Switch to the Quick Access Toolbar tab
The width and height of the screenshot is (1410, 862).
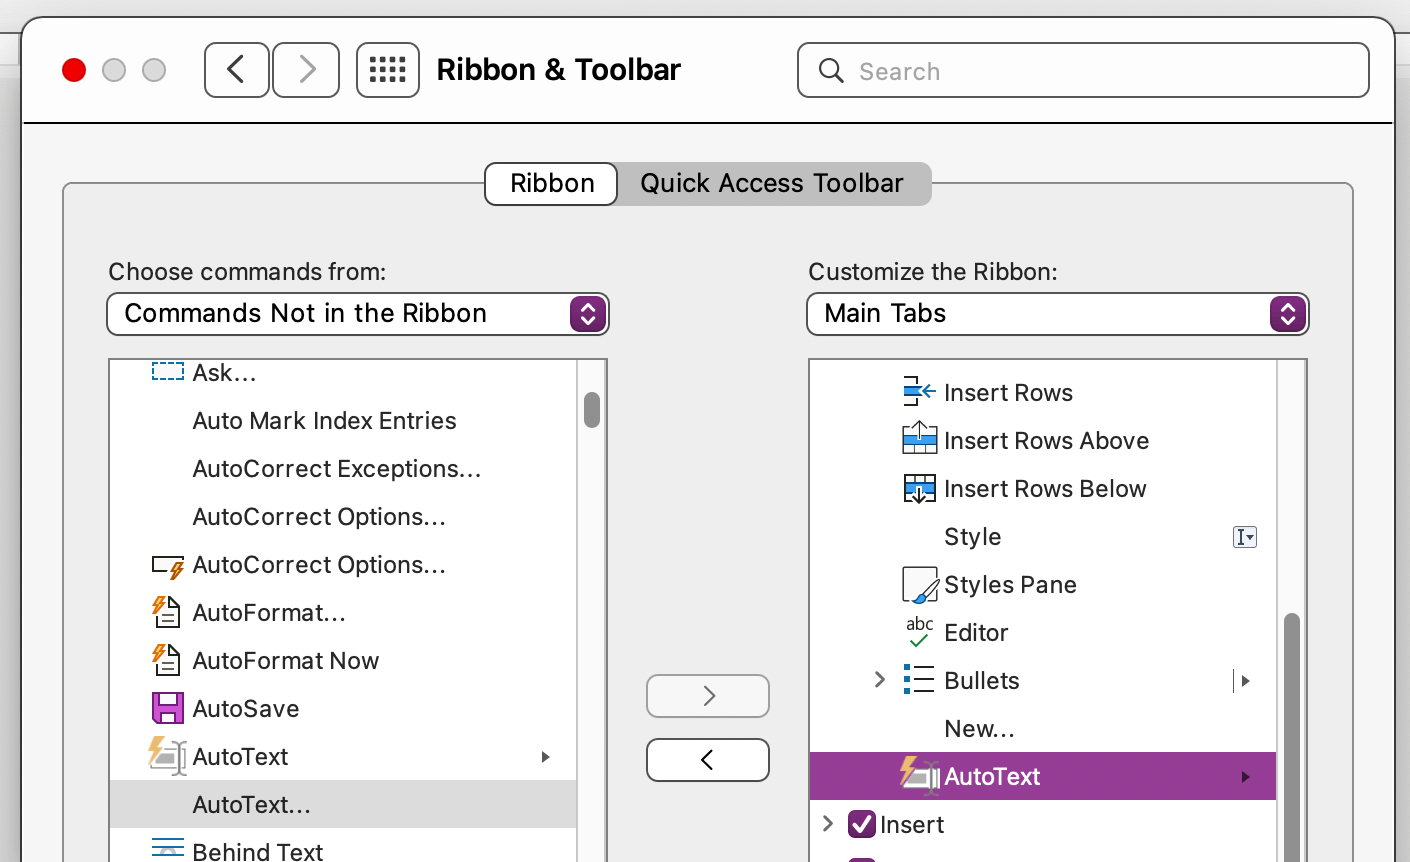(772, 184)
